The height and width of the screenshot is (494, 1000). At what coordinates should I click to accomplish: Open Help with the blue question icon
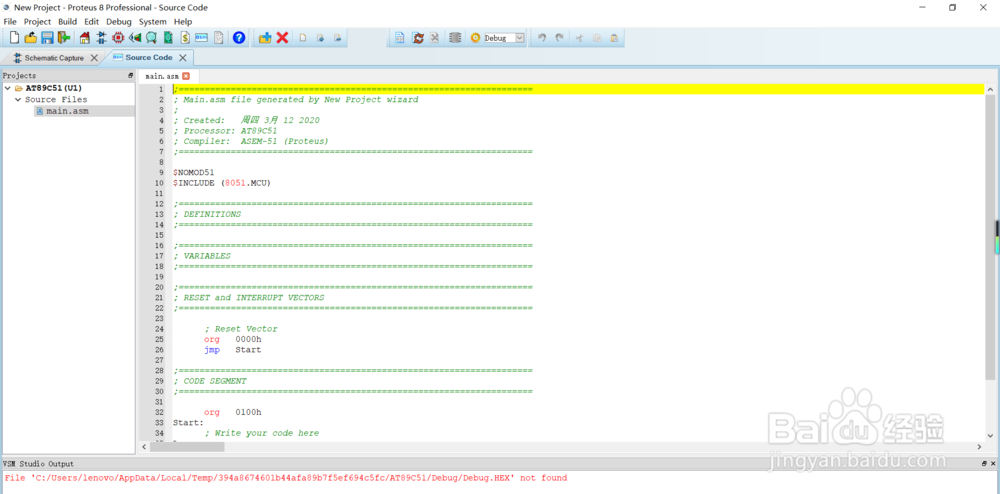(239, 38)
